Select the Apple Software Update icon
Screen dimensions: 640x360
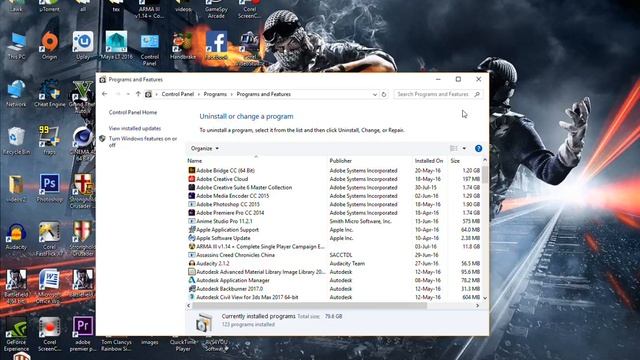tap(191, 238)
